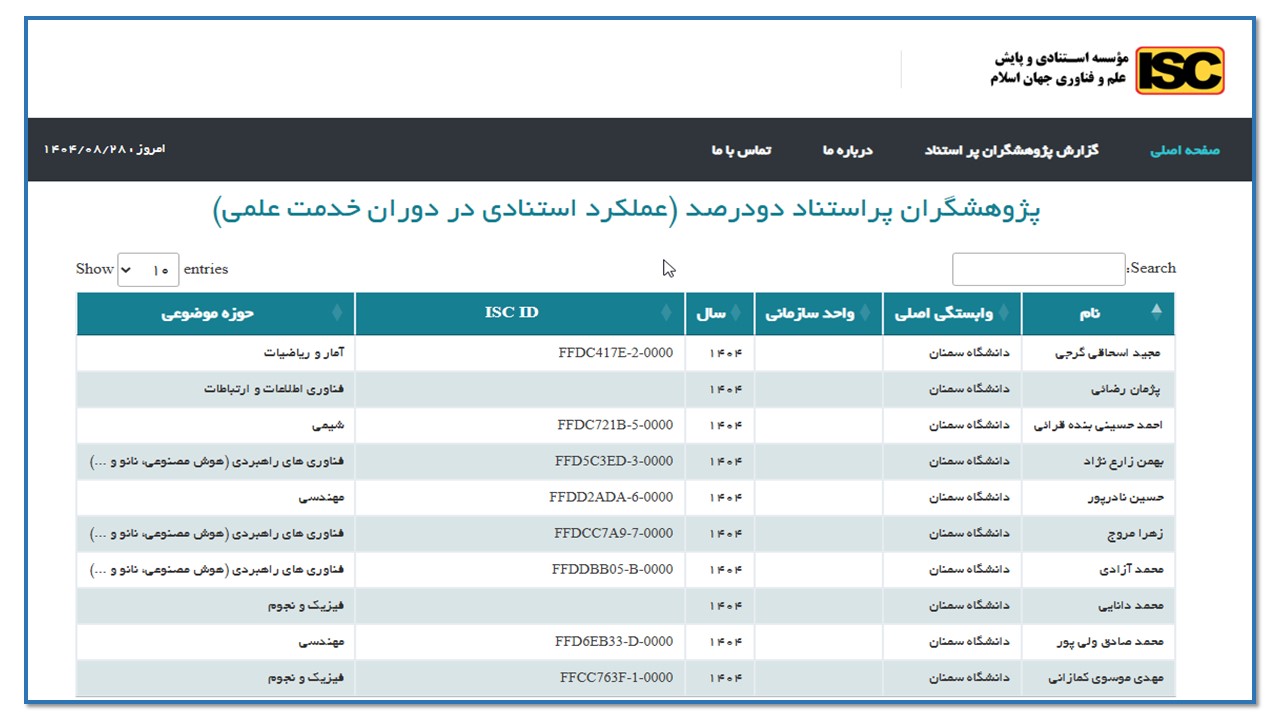This screenshot has height=720, width=1280.
Task: Click inside the Search input field
Action: click(x=1038, y=269)
